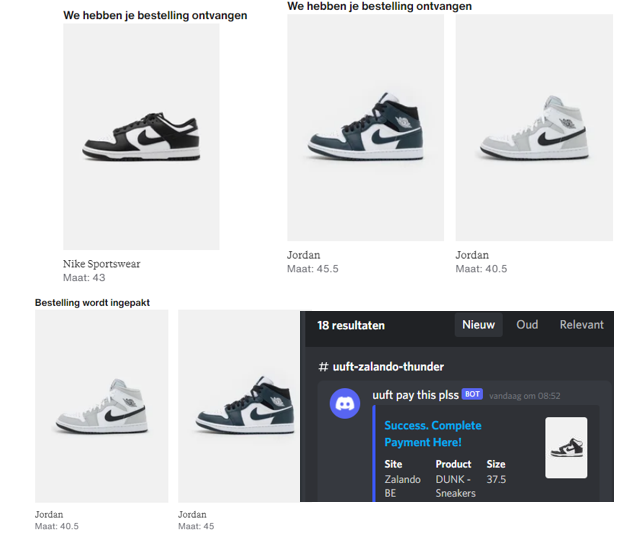Open the Nike Sportswear size 43 shoe image
The image size is (634, 544).
pos(141,136)
